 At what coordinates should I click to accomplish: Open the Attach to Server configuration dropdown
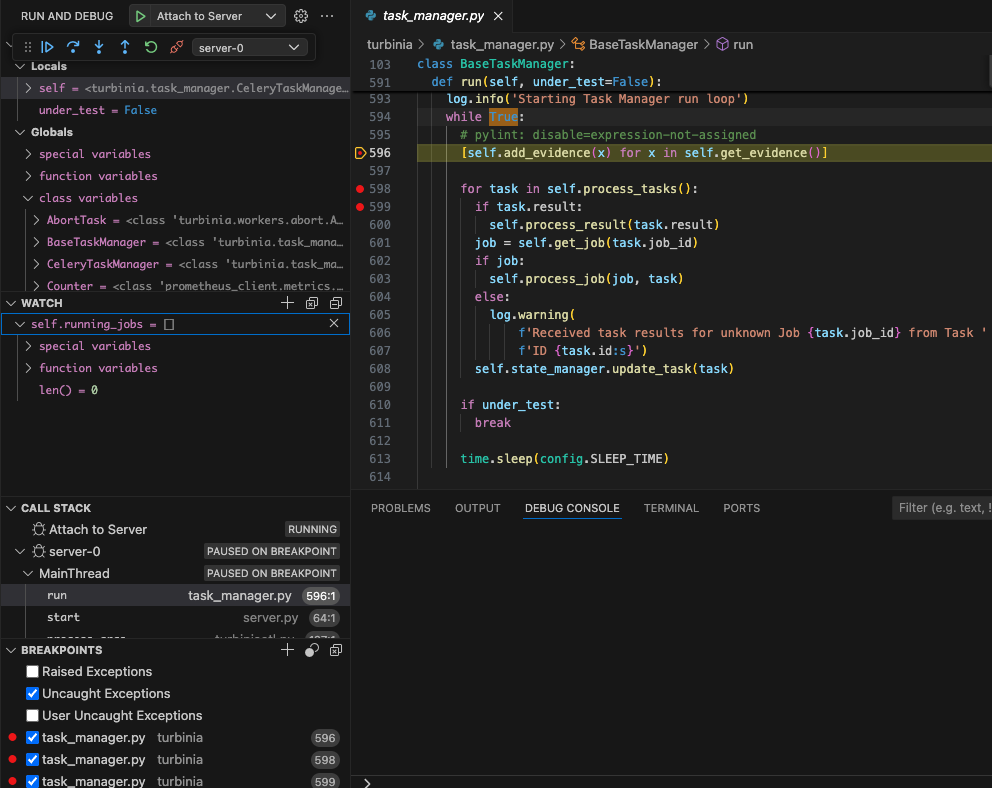click(271, 16)
